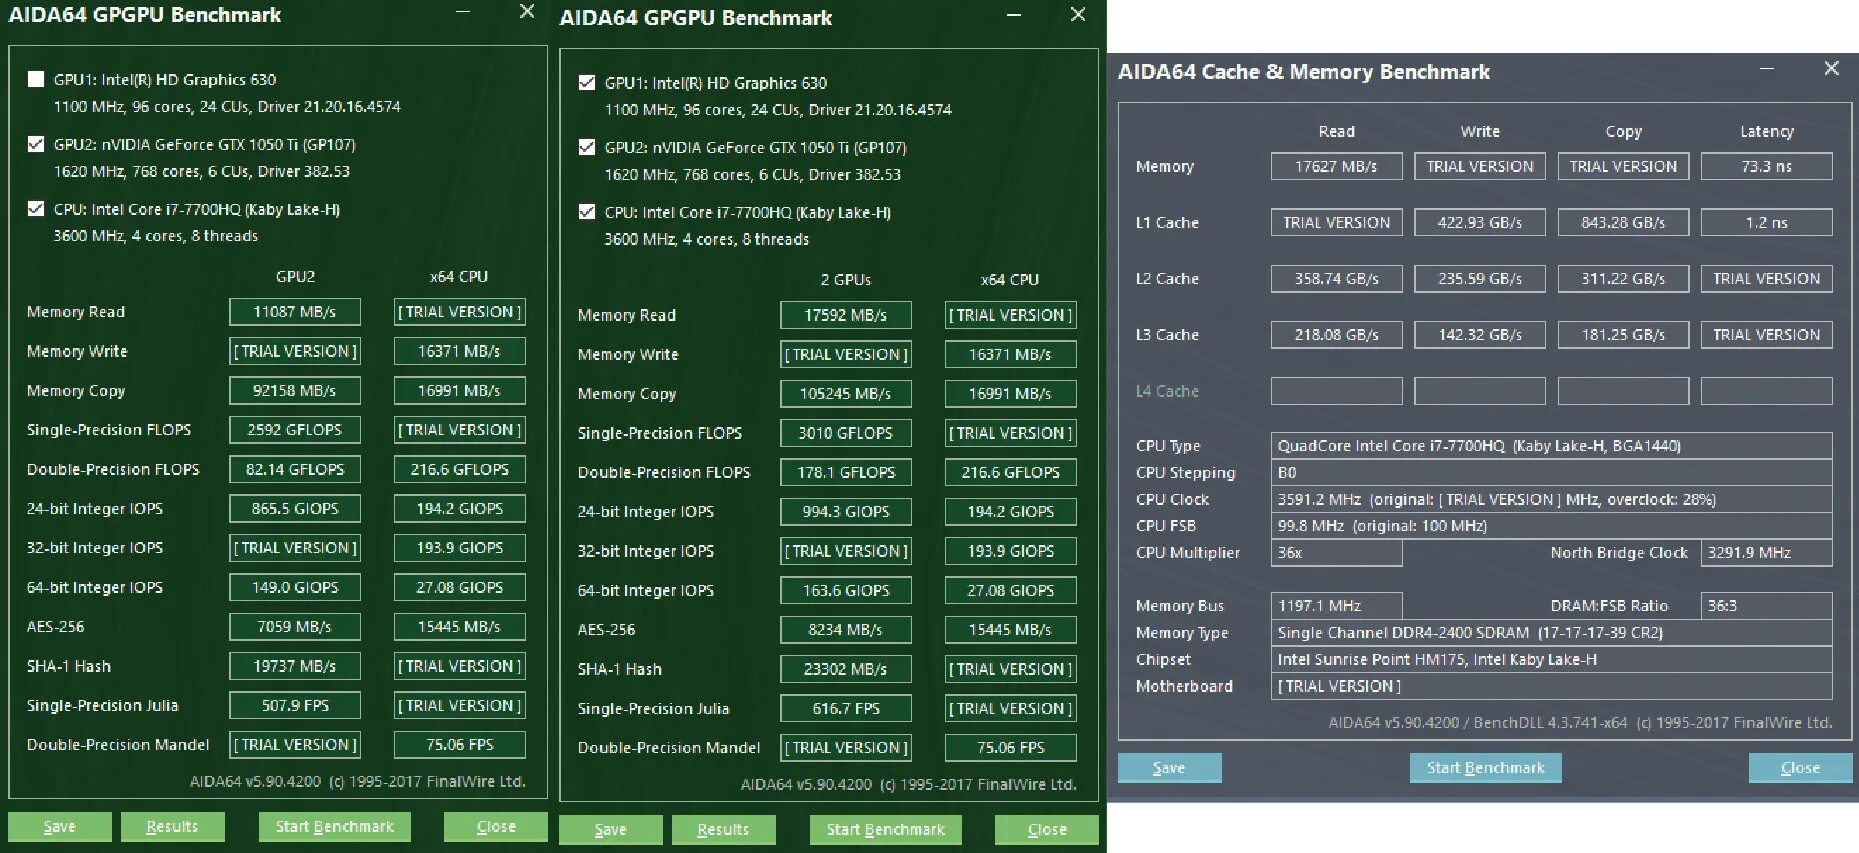Uncheck CPU Intel Core i7-7700HQ in middle window
The height and width of the screenshot is (853, 1859).
(x=587, y=212)
